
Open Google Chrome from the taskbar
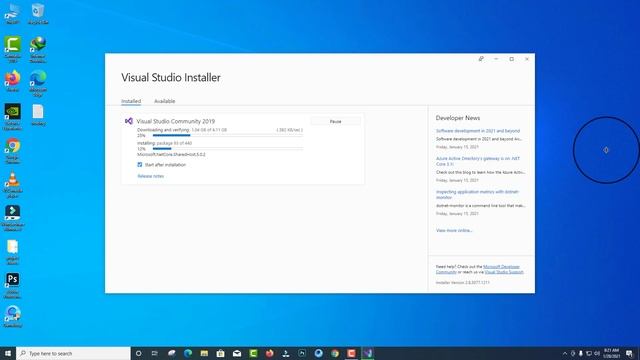tap(335, 353)
